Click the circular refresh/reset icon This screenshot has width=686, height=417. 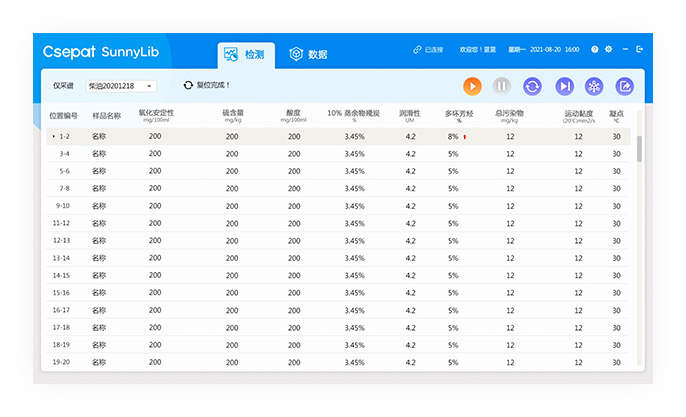tap(533, 87)
